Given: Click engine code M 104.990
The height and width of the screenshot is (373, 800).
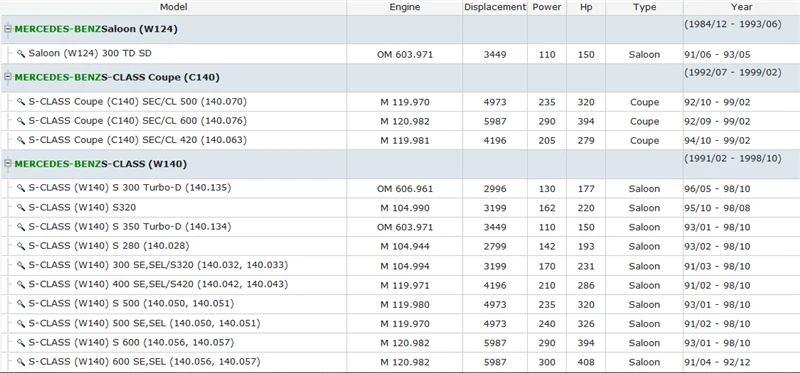Looking at the screenshot, I should click(405, 208).
